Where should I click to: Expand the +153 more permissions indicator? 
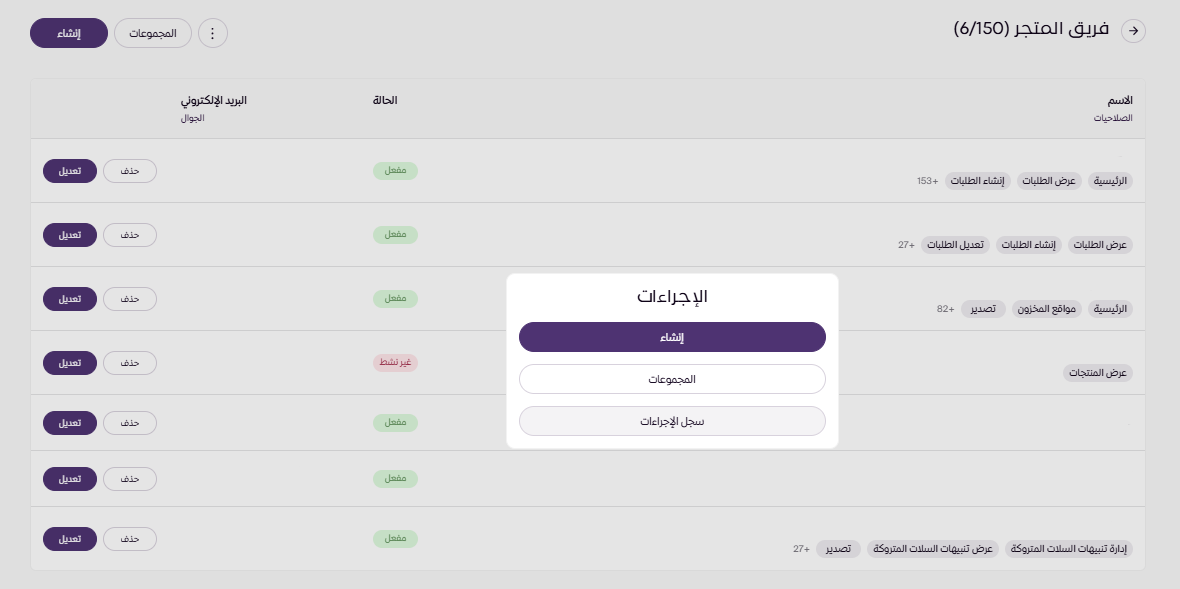(x=928, y=181)
